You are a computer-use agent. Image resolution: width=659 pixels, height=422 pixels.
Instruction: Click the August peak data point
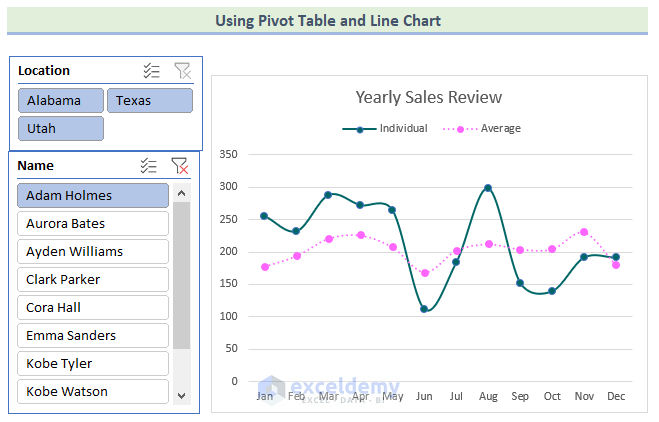[x=488, y=188]
